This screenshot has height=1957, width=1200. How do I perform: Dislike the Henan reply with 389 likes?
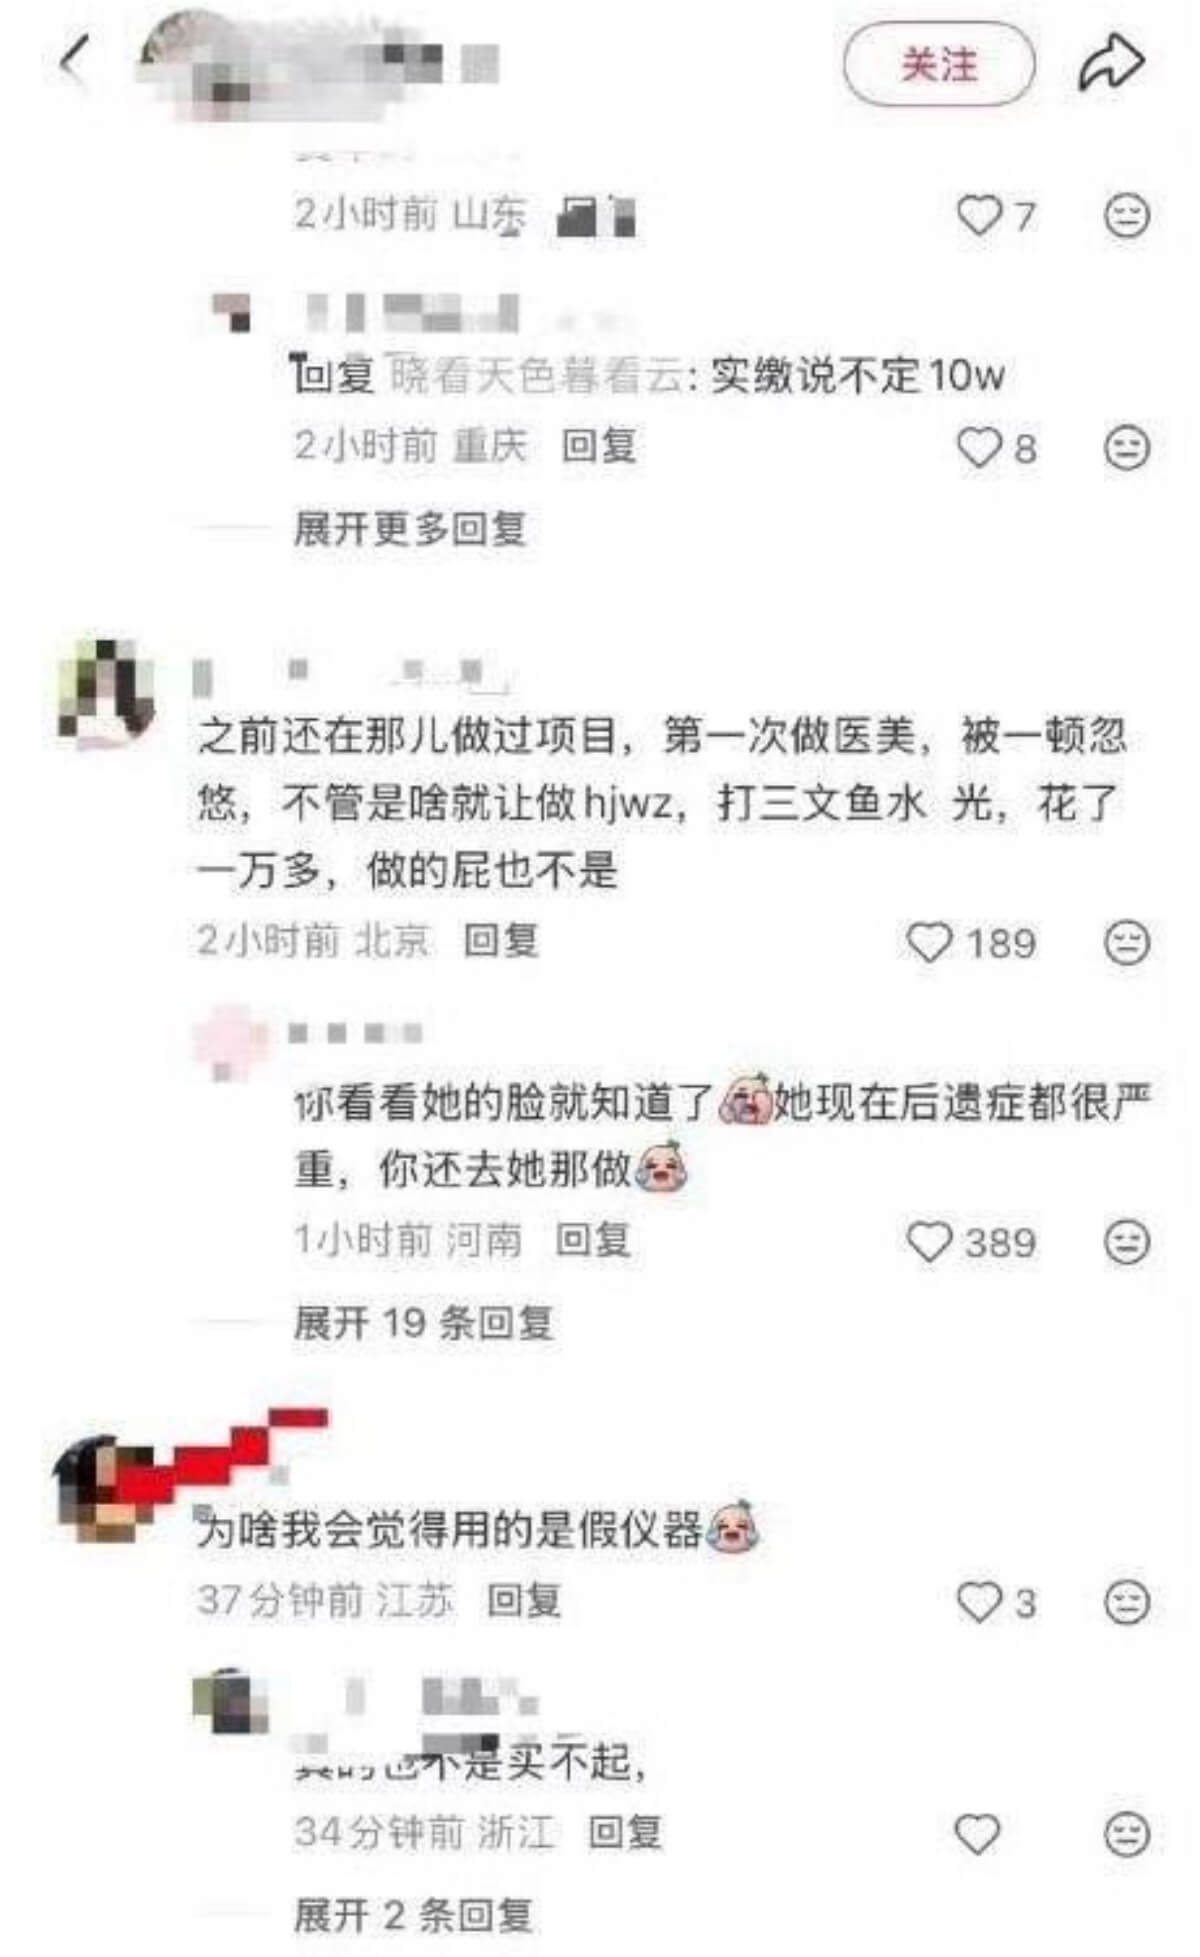[1127, 1242]
